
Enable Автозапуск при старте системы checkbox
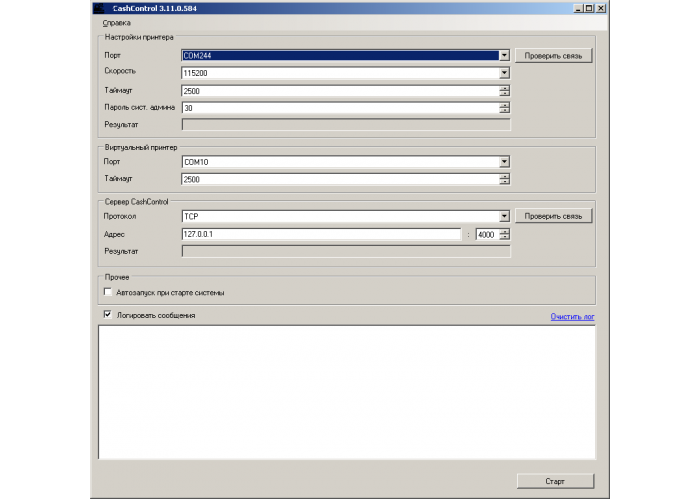tap(108, 292)
